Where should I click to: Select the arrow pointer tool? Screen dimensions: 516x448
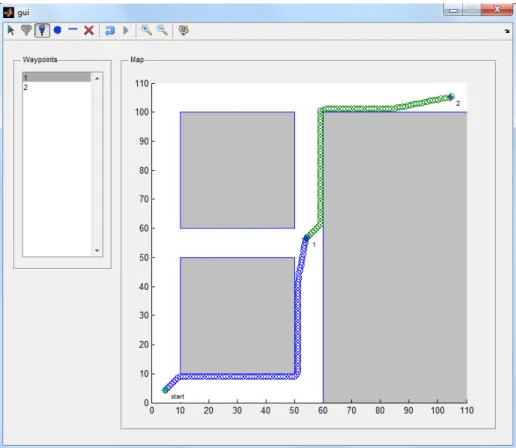(11, 30)
